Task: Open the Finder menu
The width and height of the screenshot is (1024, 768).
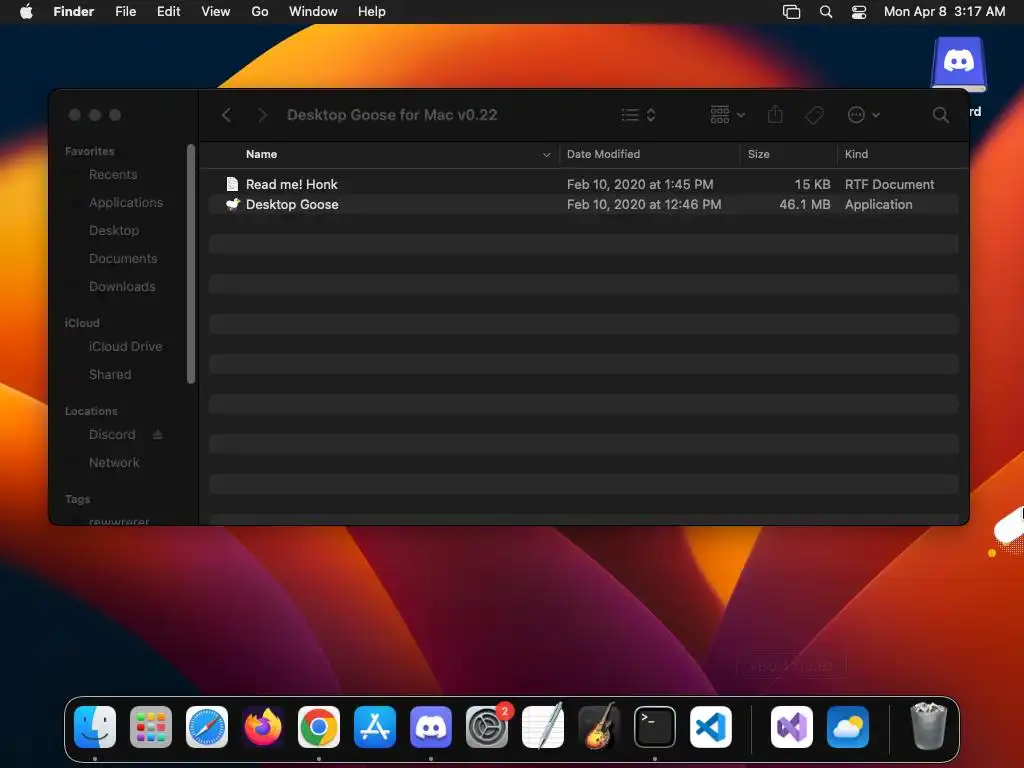Action: [x=73, y=11]
